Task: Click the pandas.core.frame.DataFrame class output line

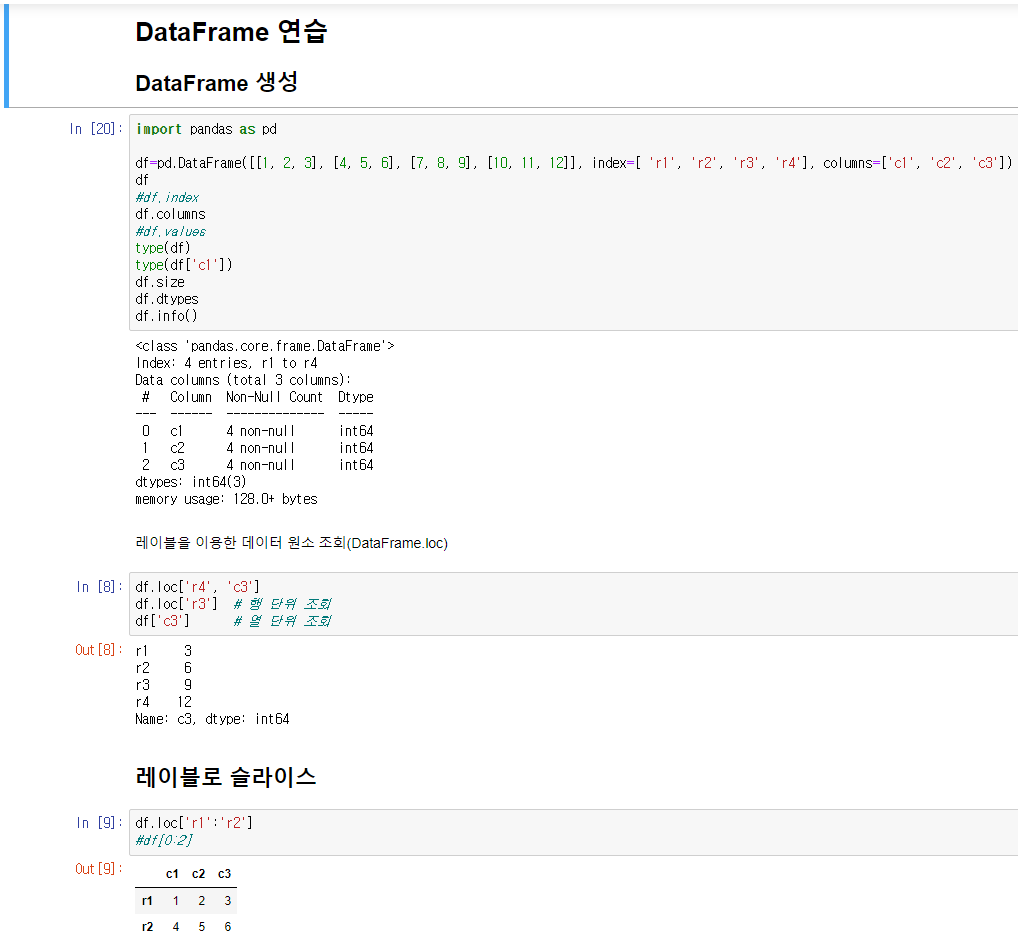Action: click(265, 346)
